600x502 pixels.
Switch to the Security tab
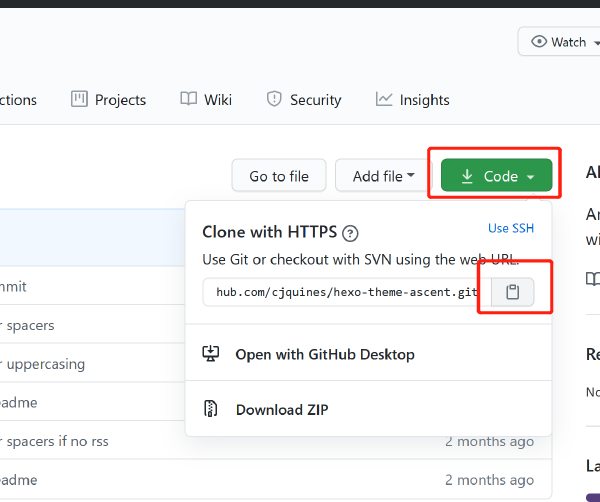point(304,99)
